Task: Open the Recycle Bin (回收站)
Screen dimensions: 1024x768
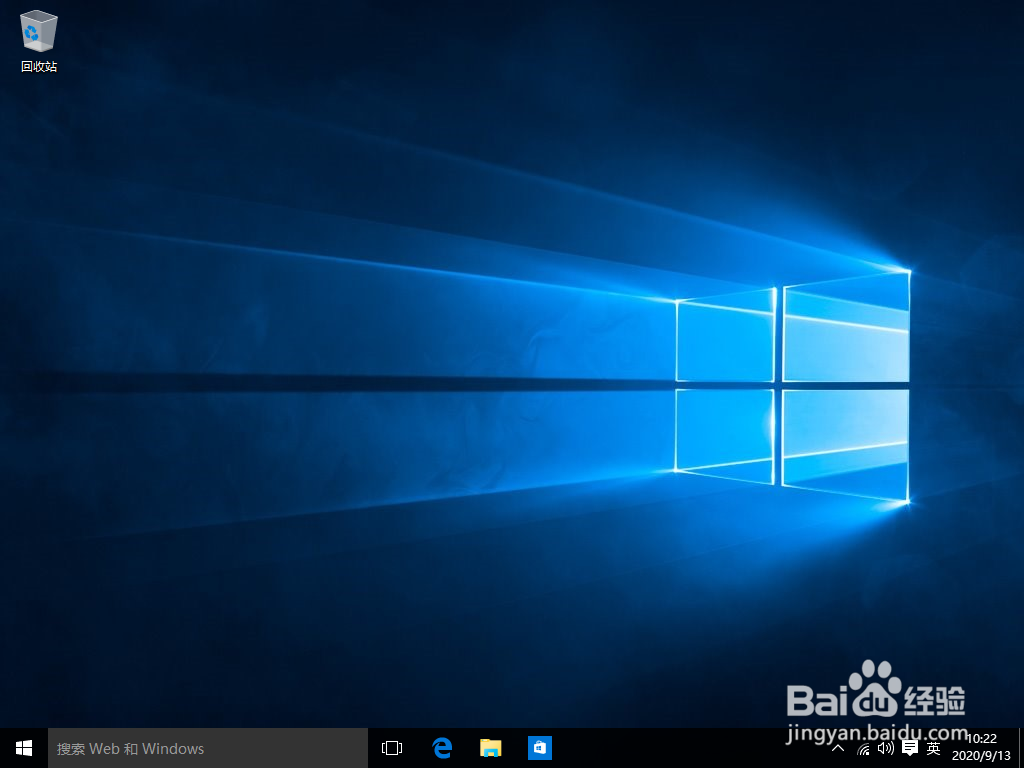Action: [x=37, y=30]
